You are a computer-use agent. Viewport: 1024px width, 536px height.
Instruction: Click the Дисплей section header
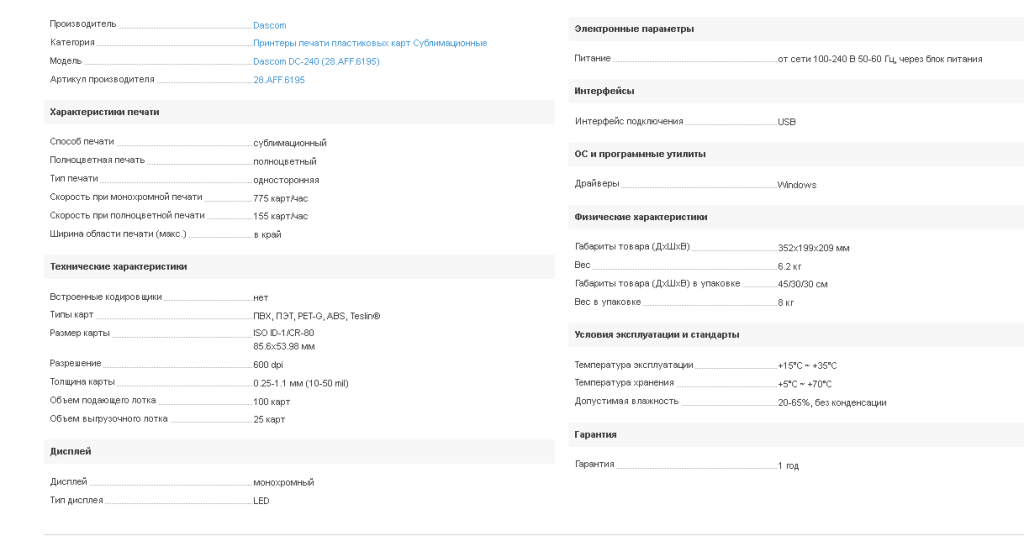(70, 452)
